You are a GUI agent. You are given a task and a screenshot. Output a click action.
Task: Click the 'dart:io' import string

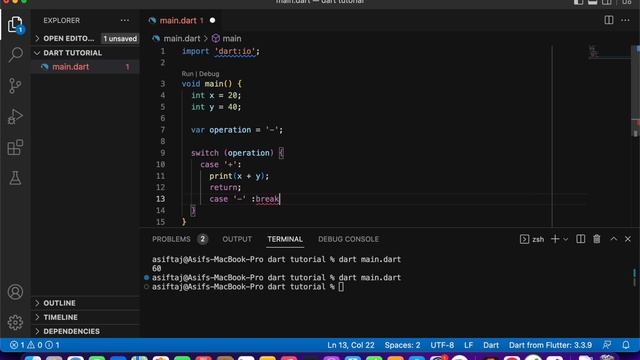point(235,51)
